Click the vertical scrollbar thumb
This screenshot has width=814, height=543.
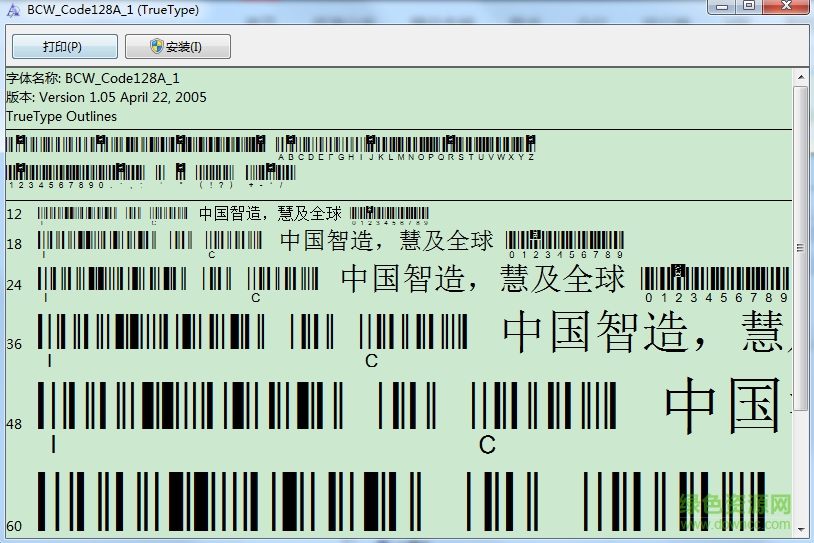(x=800, y=248)
